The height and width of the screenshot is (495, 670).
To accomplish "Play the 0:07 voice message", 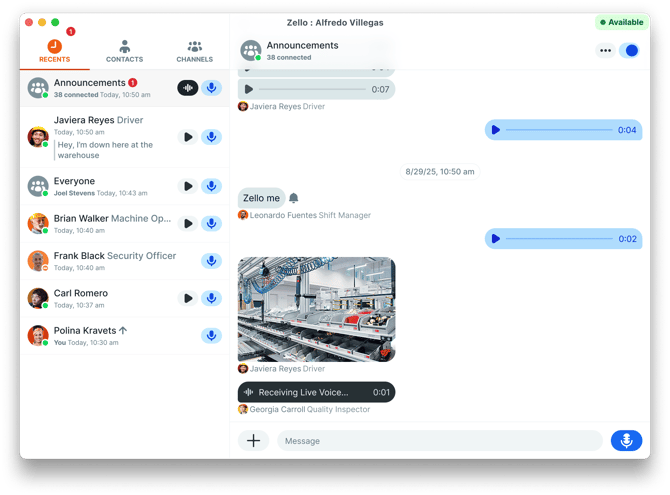I will 249,89.
